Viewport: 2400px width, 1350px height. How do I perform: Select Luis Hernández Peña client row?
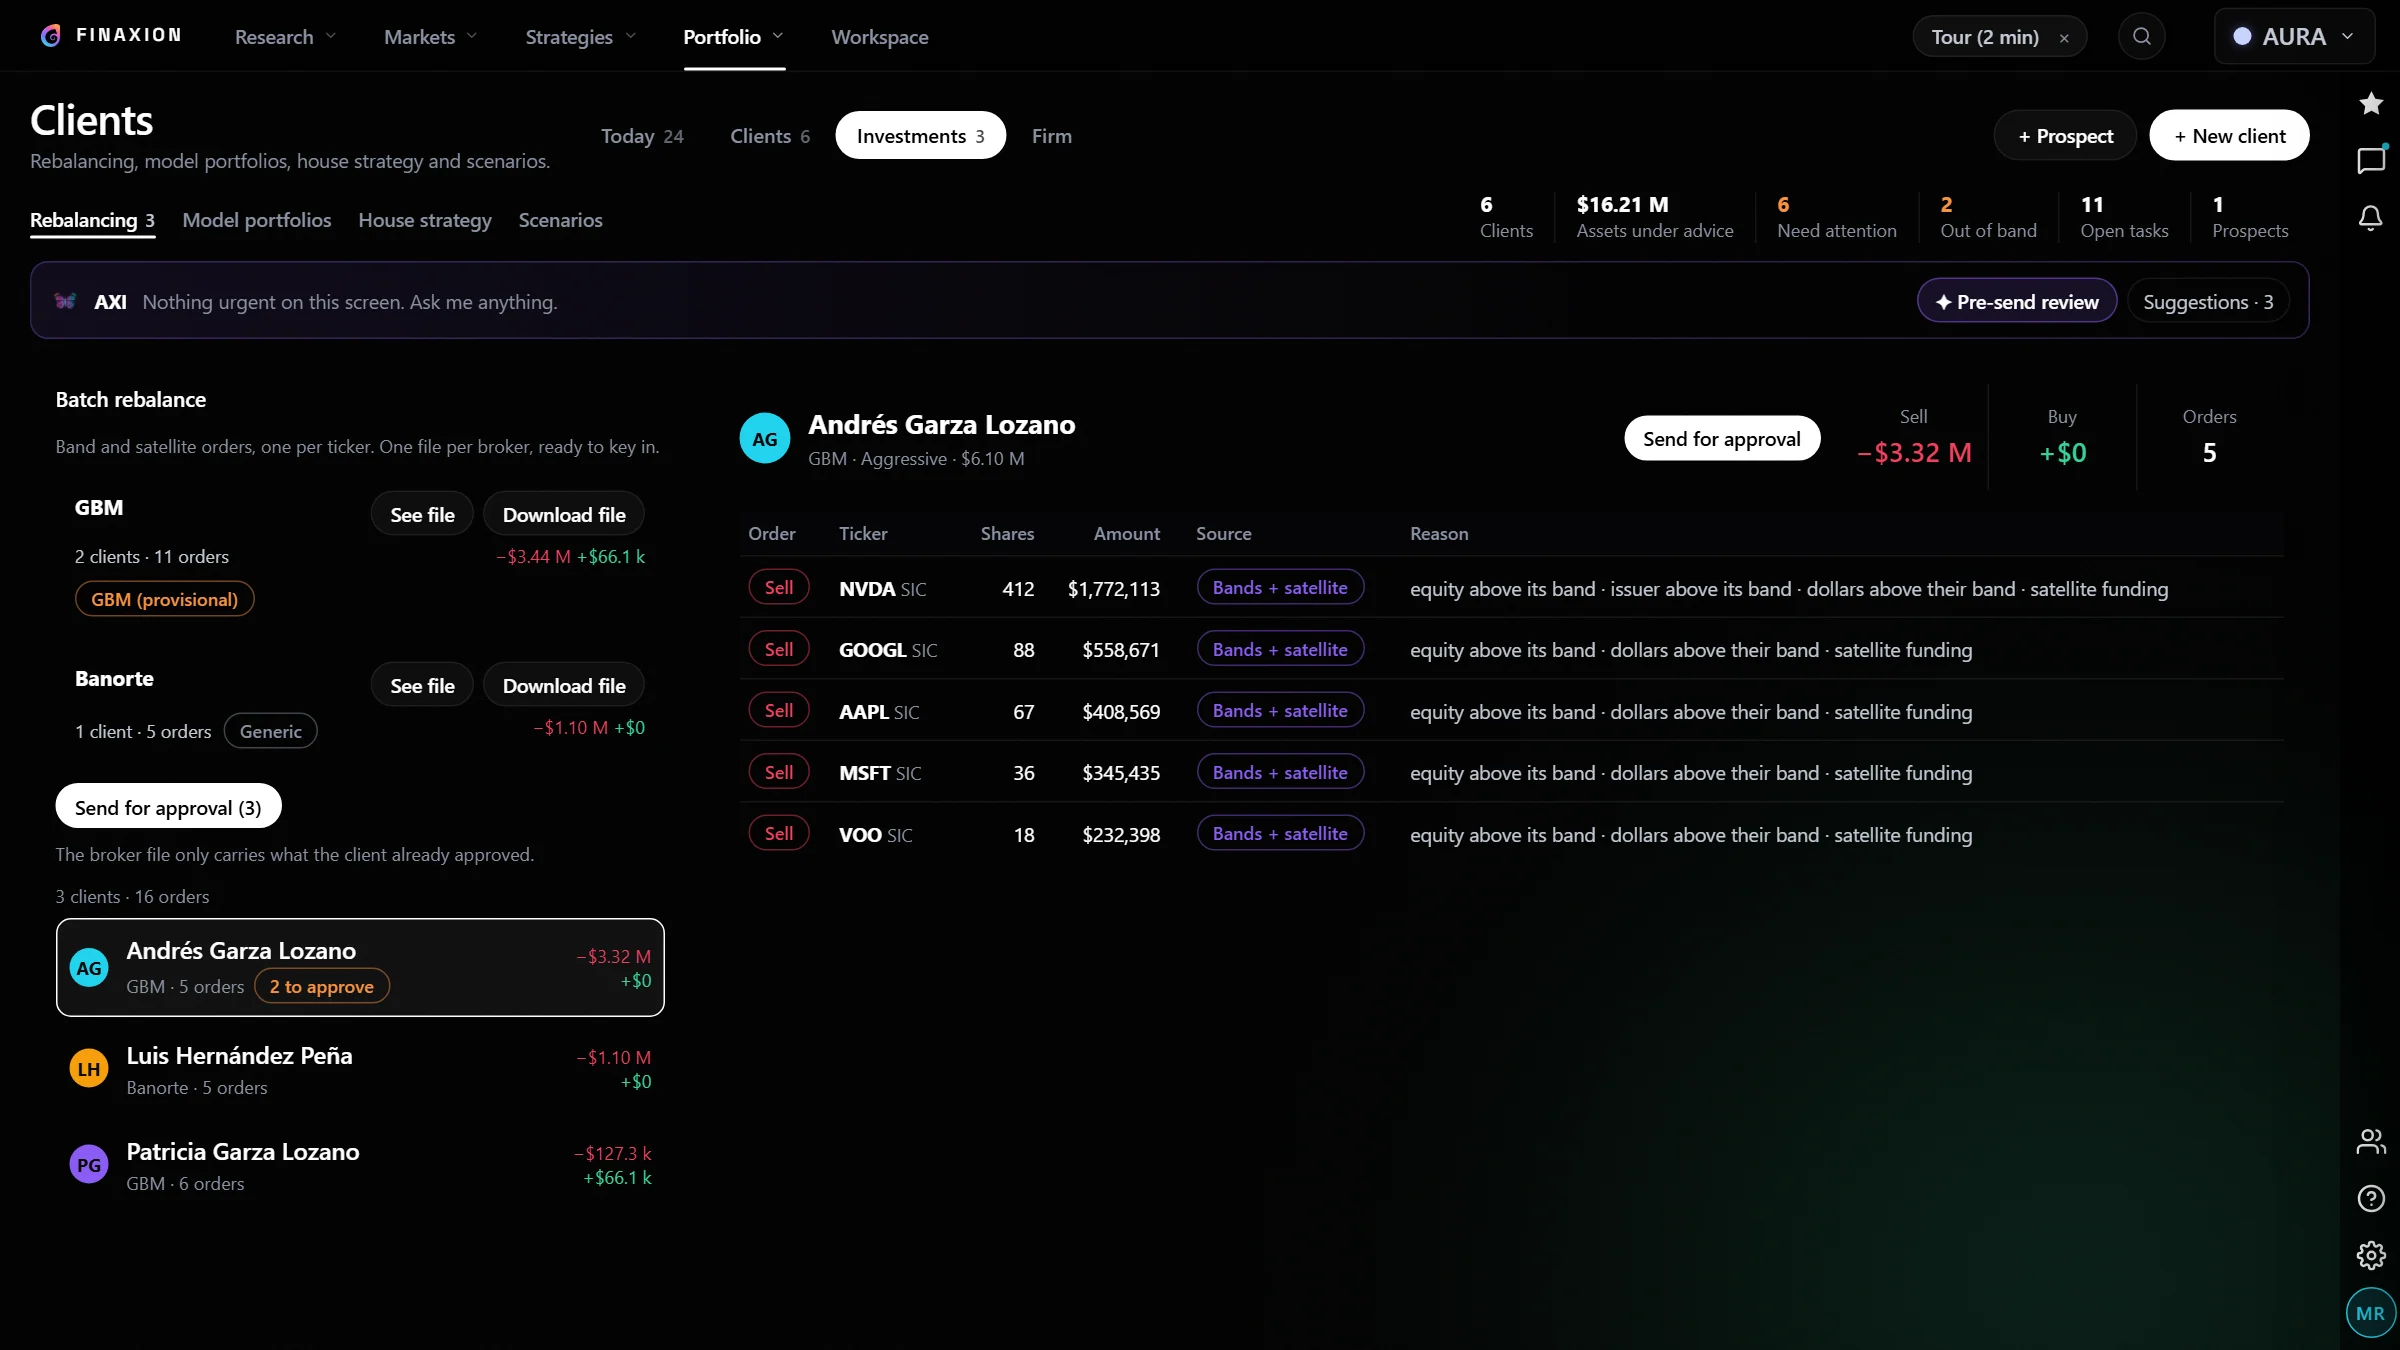coord(360,1069)
